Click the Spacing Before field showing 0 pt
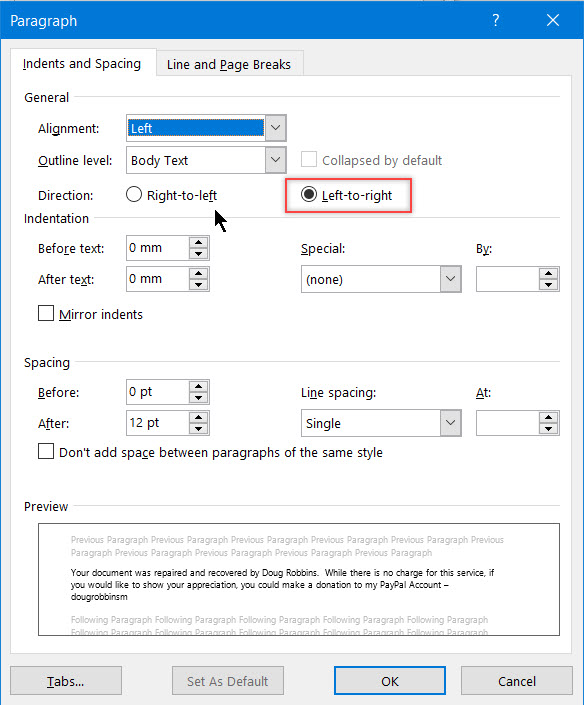584x705 pixels. [158, 392]
